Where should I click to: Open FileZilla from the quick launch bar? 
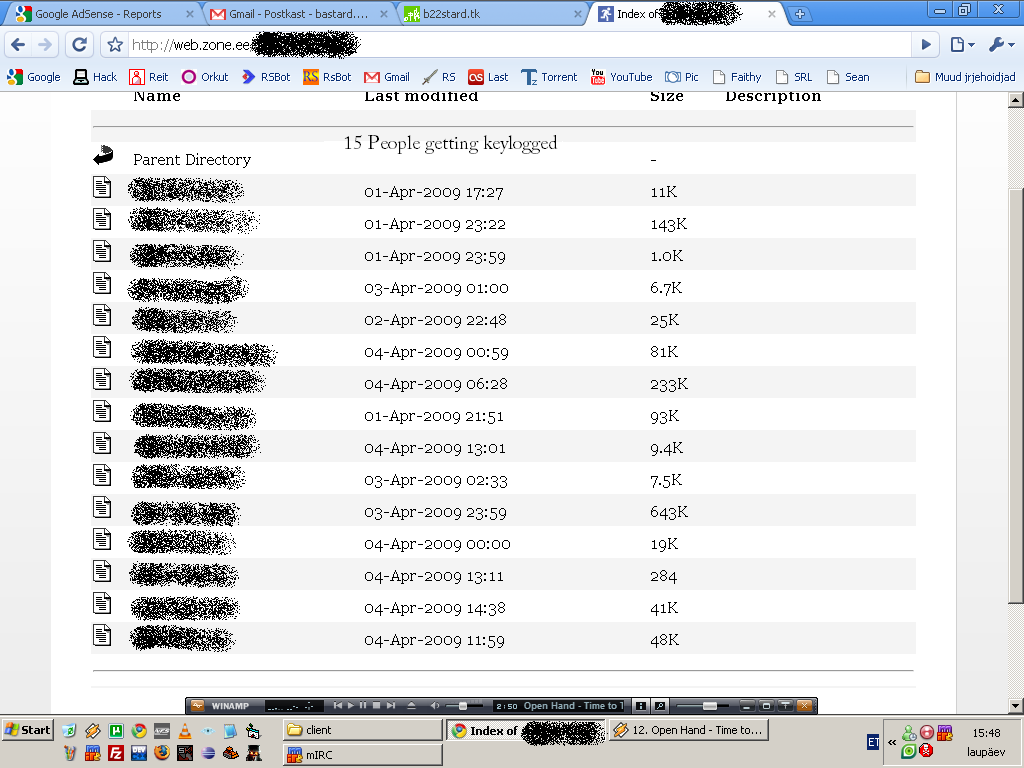115,752
